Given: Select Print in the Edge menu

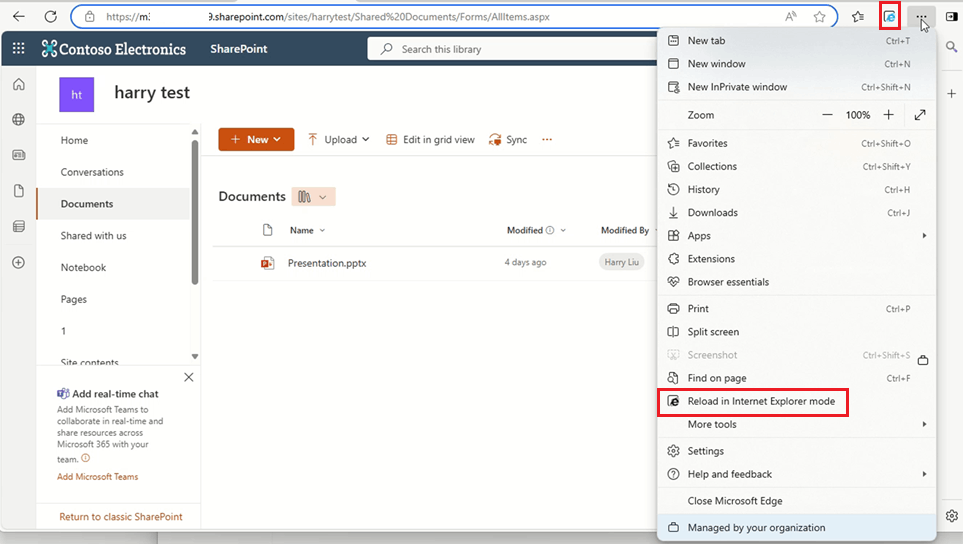Looking at the screenshot, I should [x=797, y=309].
